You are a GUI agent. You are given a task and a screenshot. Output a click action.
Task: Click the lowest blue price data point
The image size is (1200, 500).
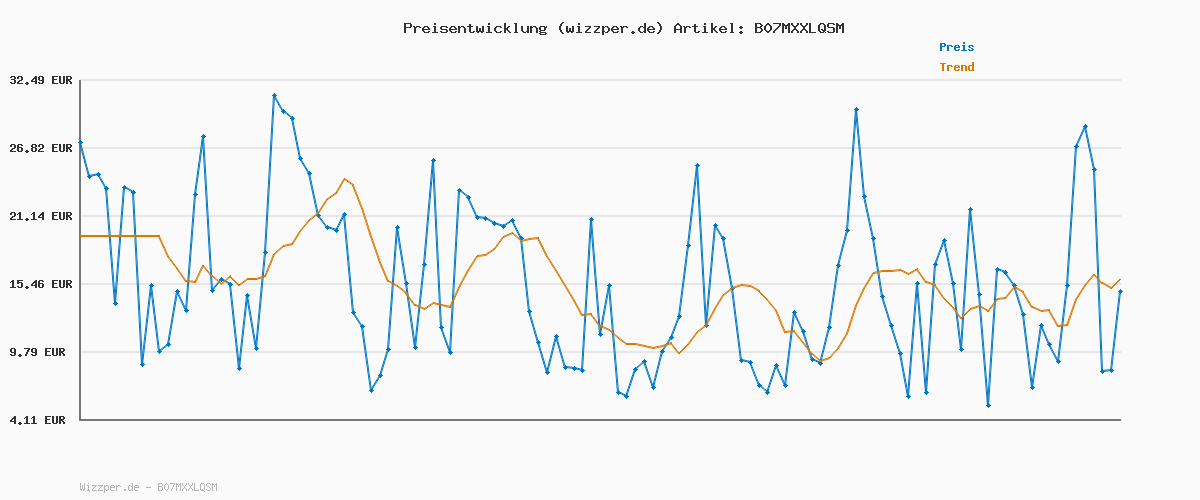click(988, 405)
